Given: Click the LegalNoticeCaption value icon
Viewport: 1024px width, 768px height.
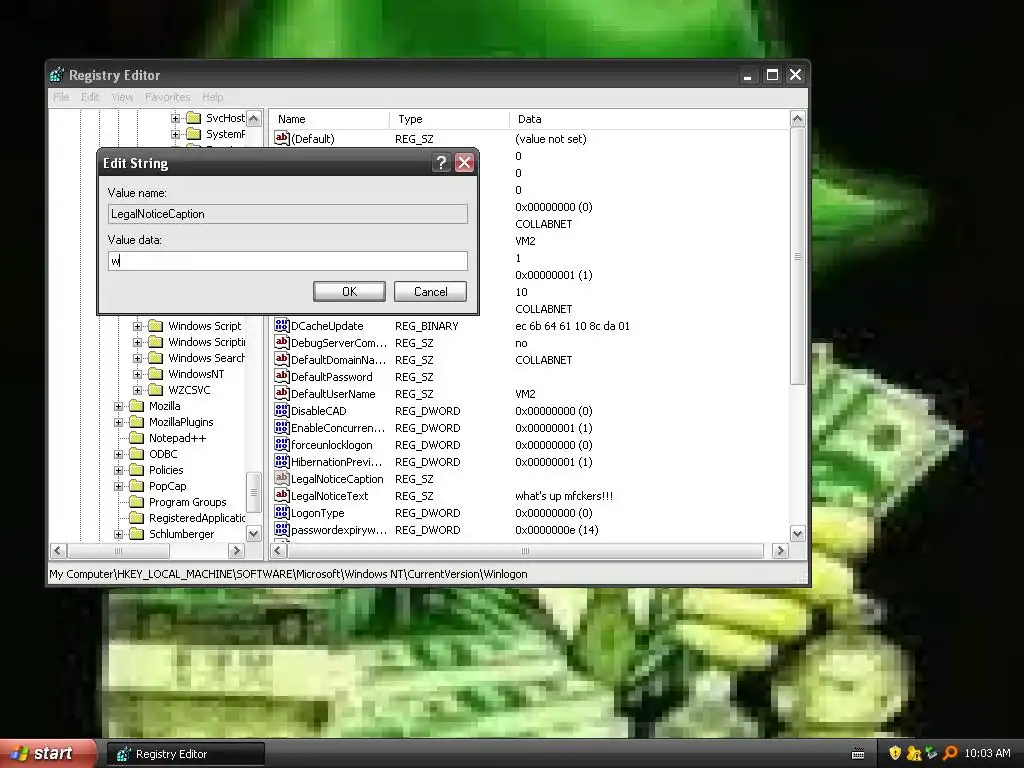Looking at the screenshot, I should click(281, 478).
